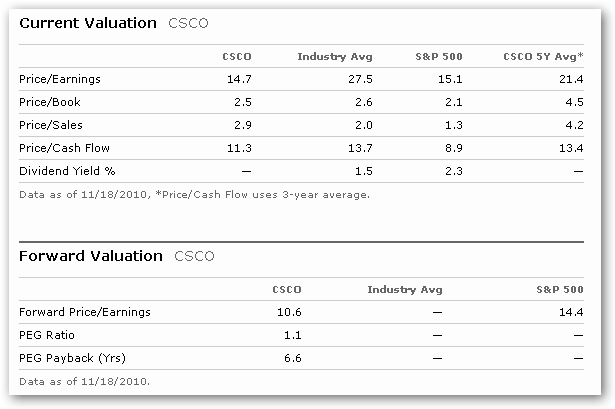Image resolution: width=615 pixels, height=409 pixels.
Task: Select the 10.6 Forward Price/Earnings value
Action: pos(288,312)
